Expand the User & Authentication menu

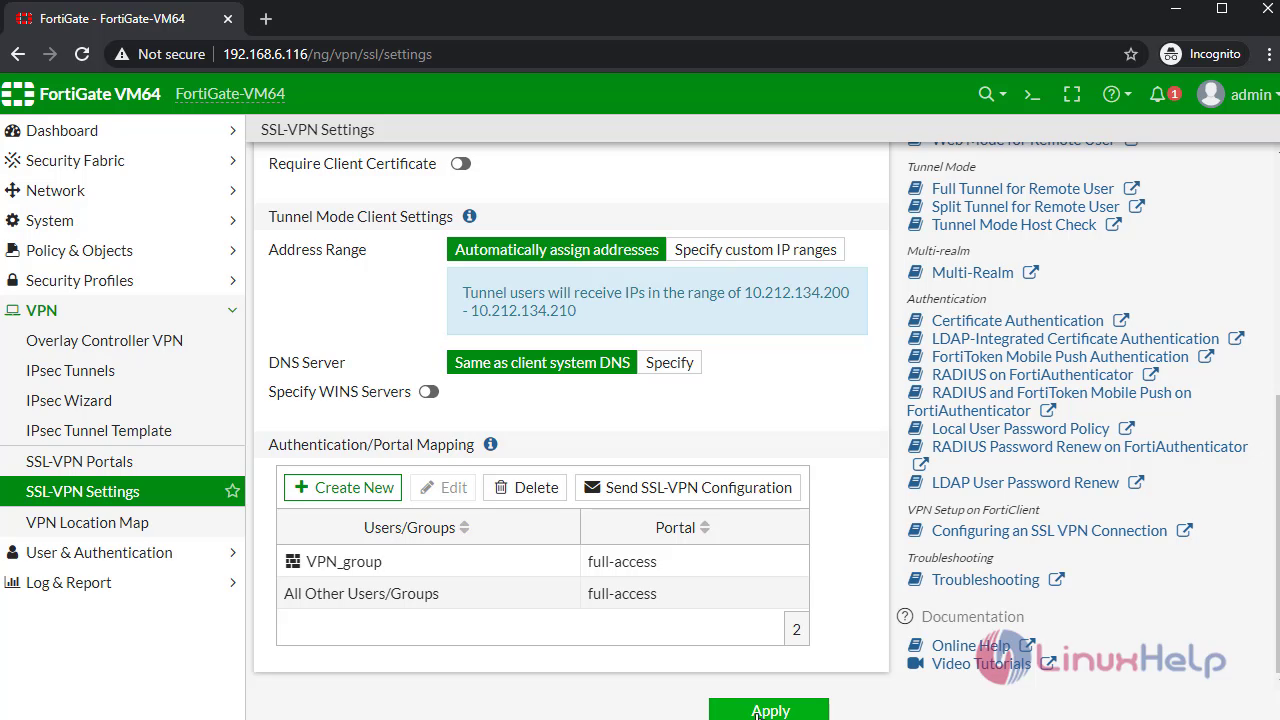pos(232,552)
